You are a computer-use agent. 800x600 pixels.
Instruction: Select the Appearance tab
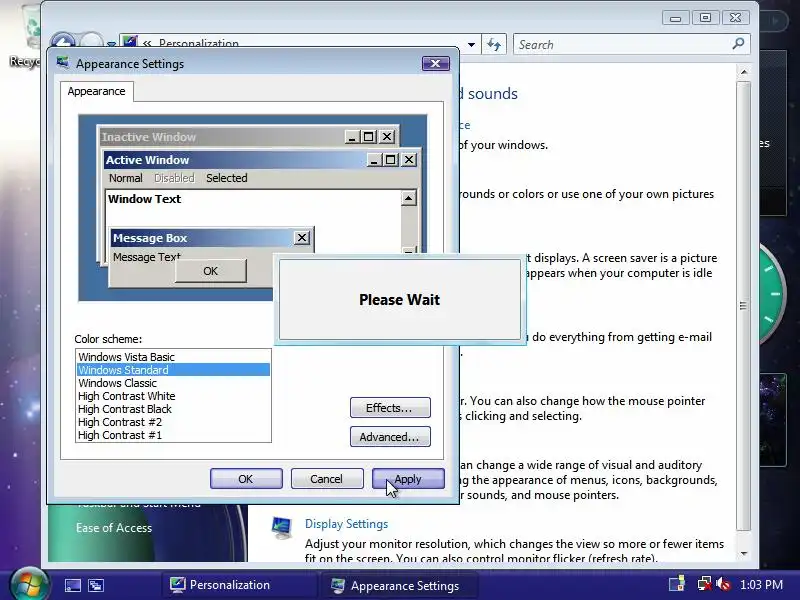[x=96, y=91]
